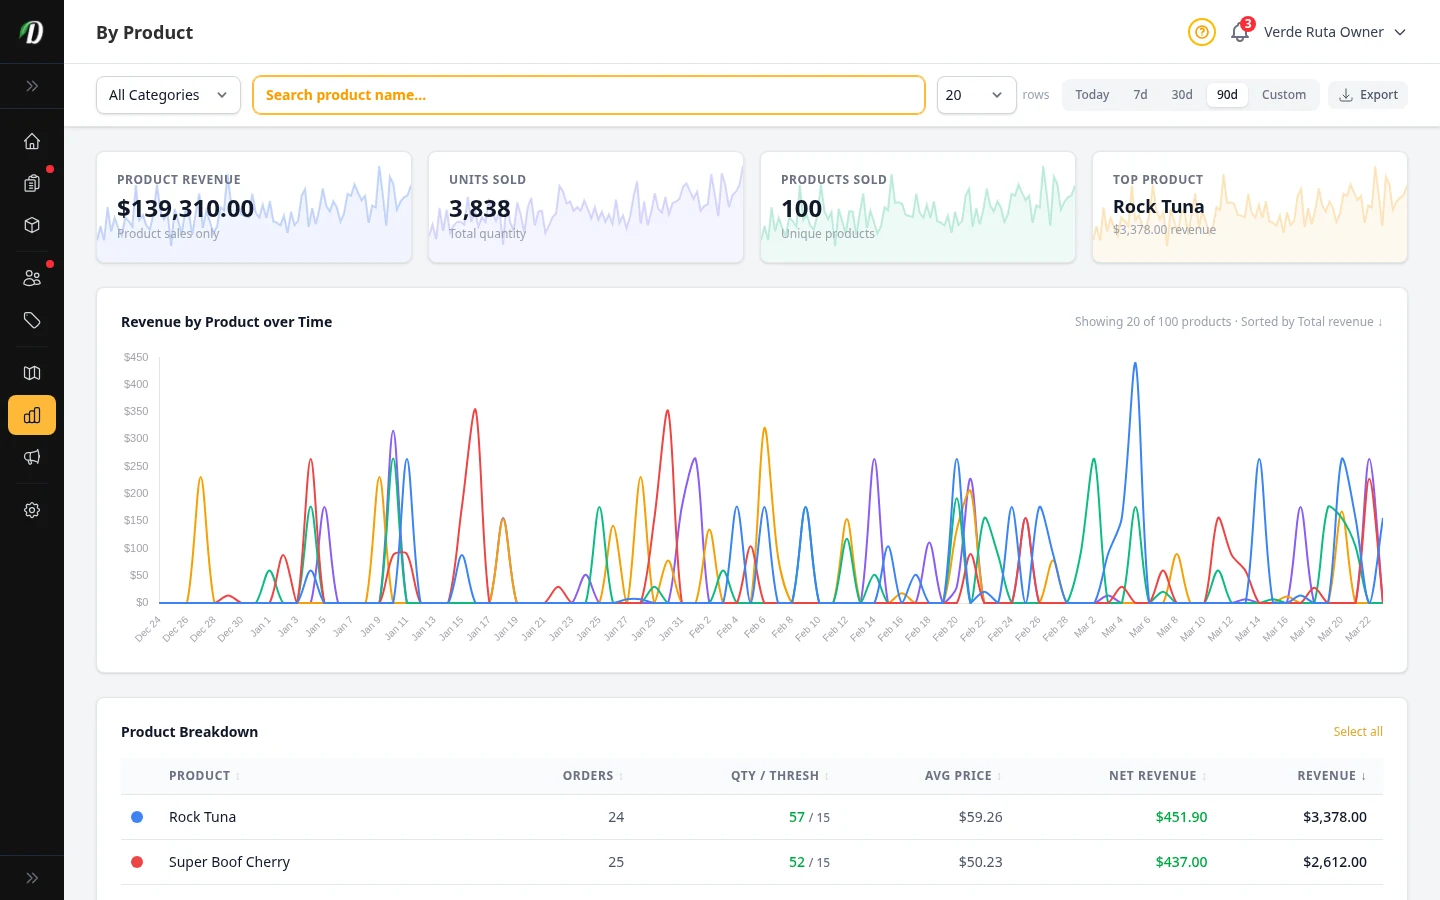This screenshot has height=900, width=1440.
Task: Open the Orders clipboard icon with notification dot
Action: point(32,184)
